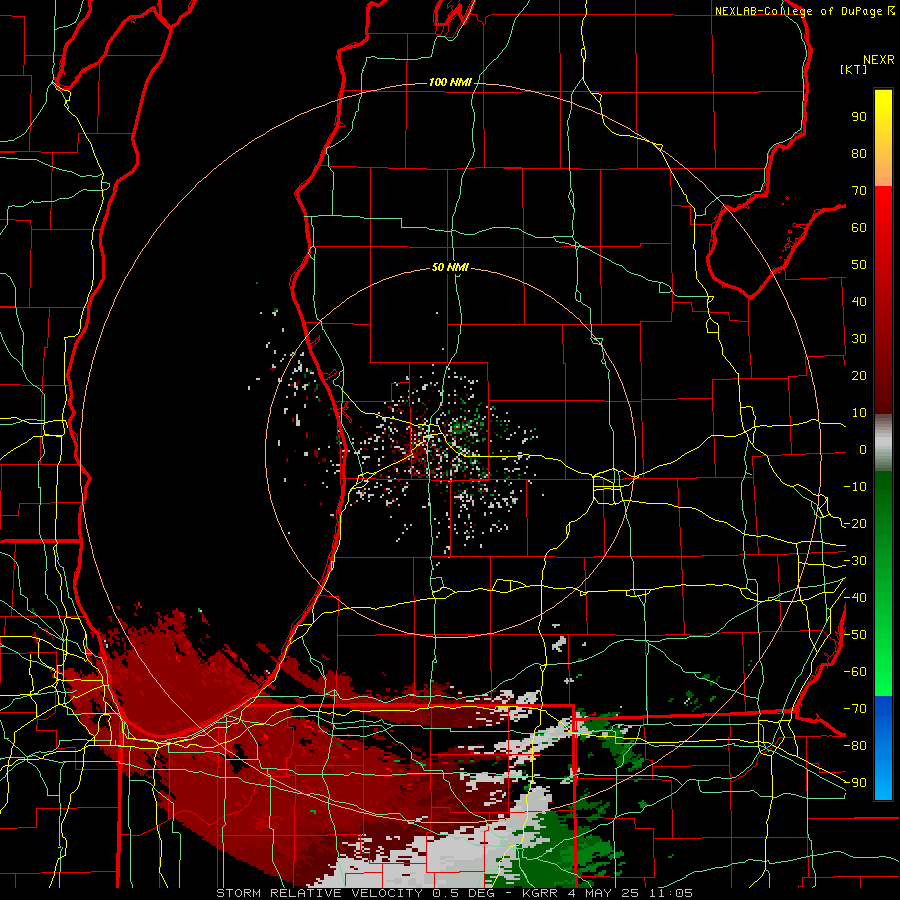Click the [KT] units label
The height and width of the screenshot is (900, 900).
(x=854, y=69)
